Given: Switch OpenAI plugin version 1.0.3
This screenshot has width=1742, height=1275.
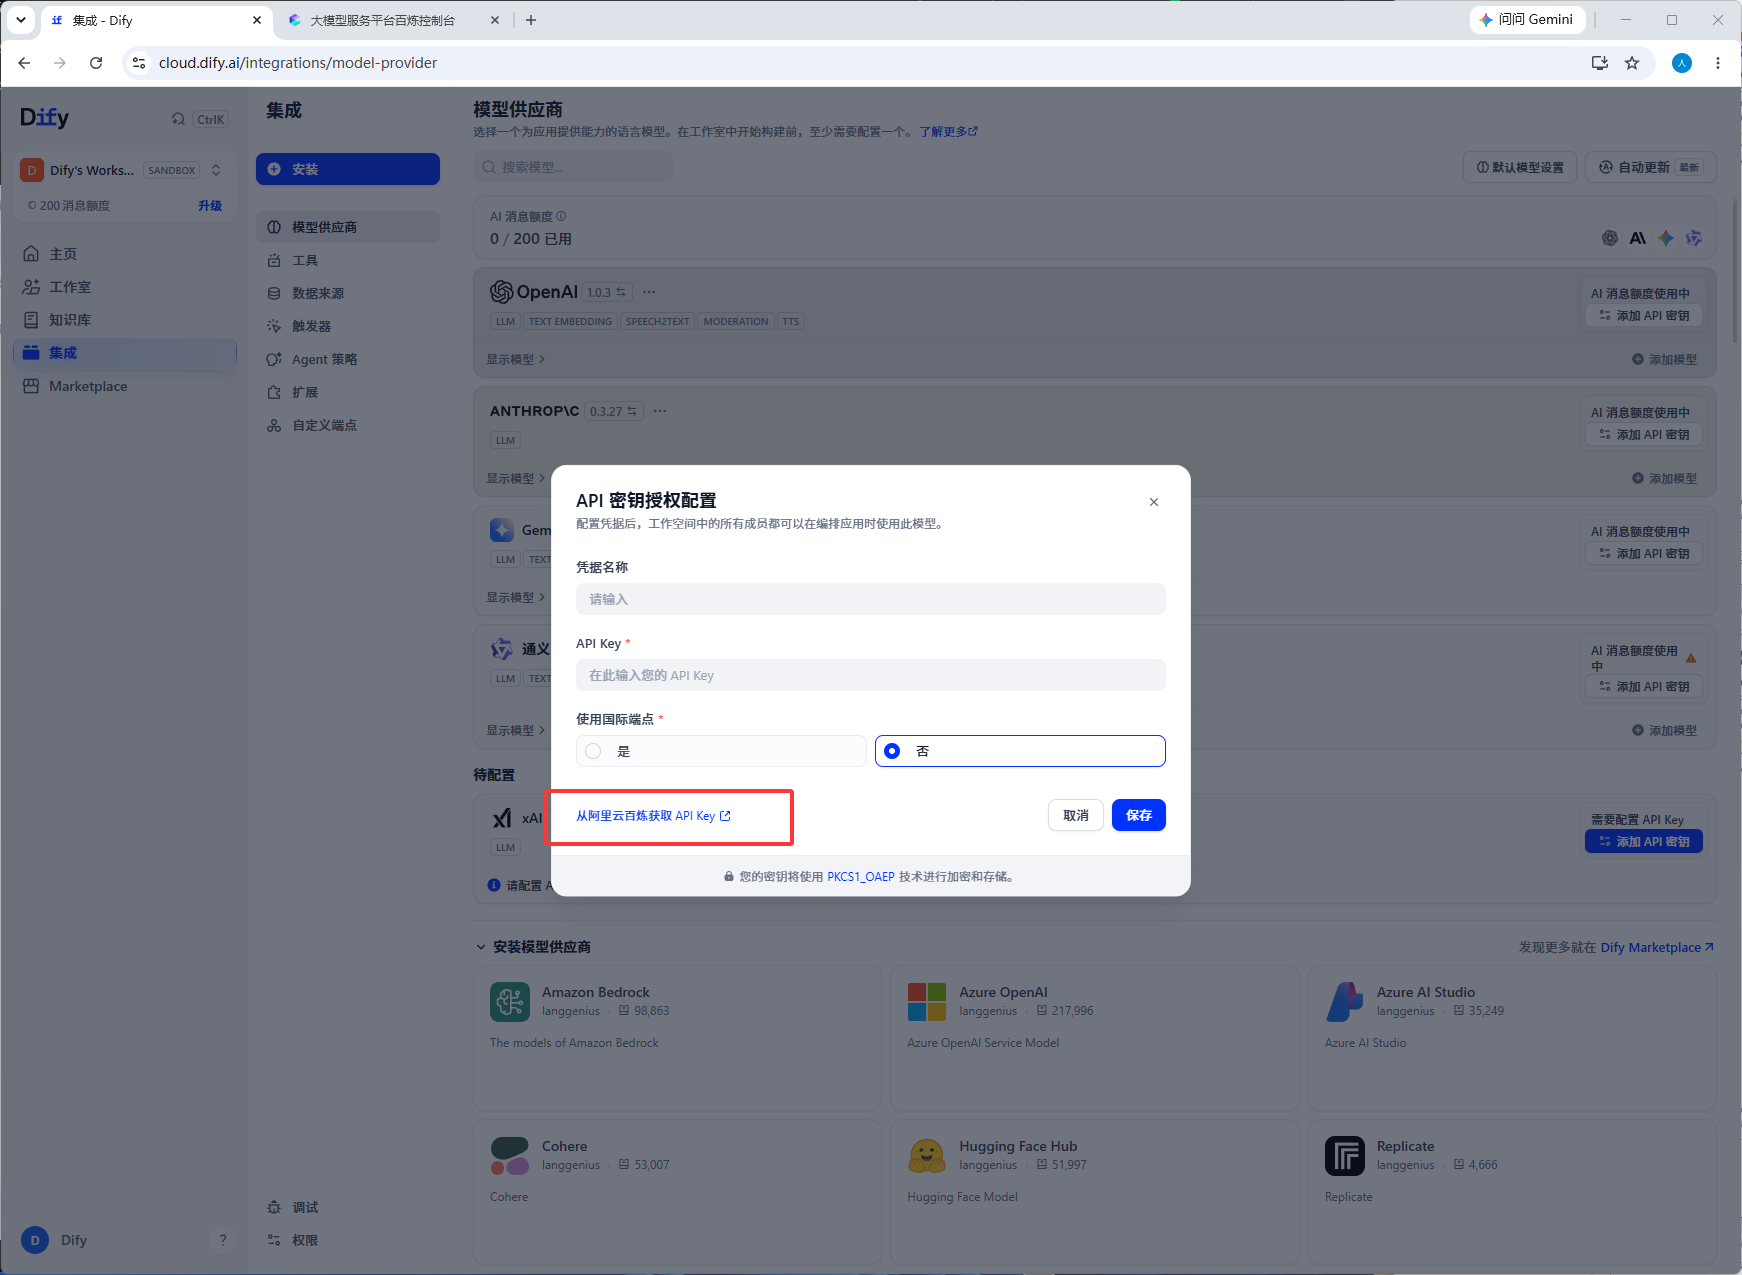Looking at the screenshot, I should (607, 293).
